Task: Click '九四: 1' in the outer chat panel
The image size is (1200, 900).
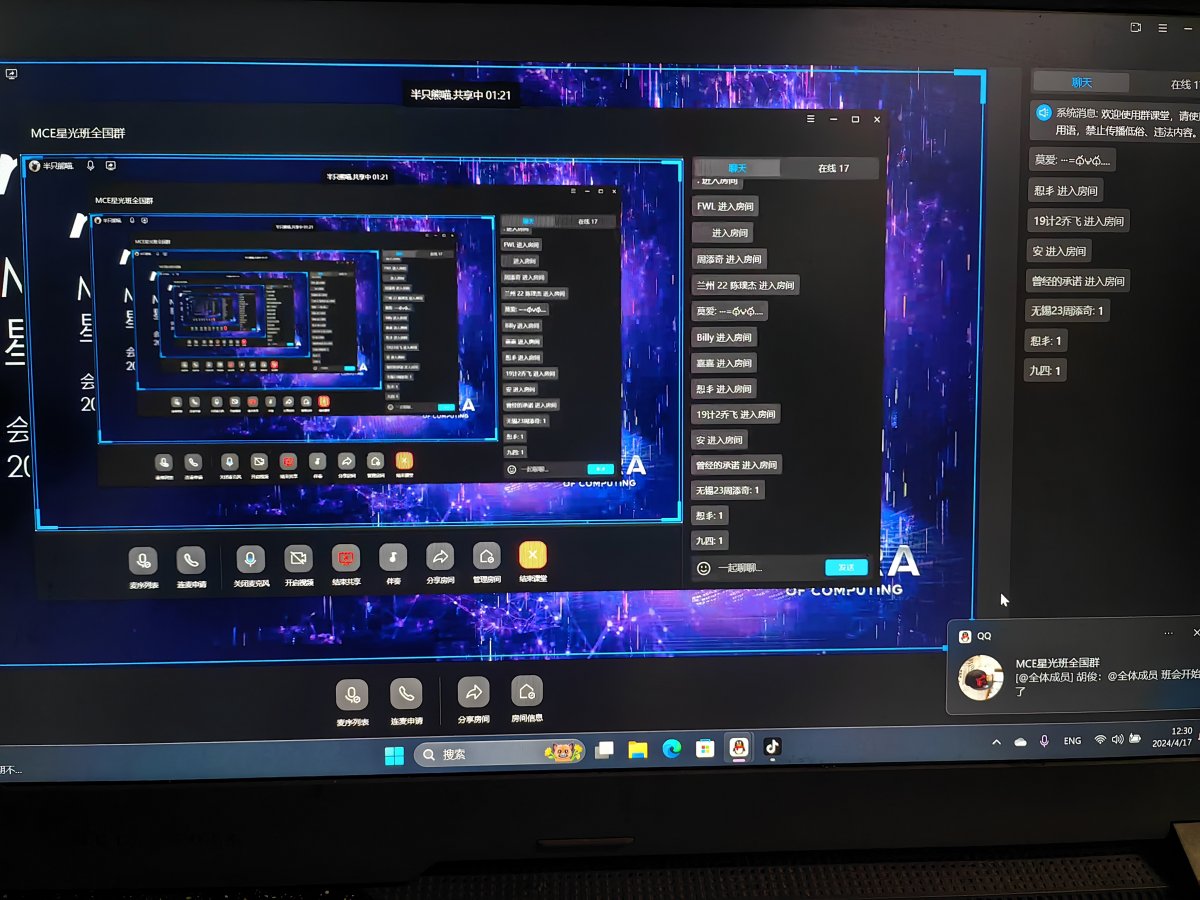Action: point(1046,371)
